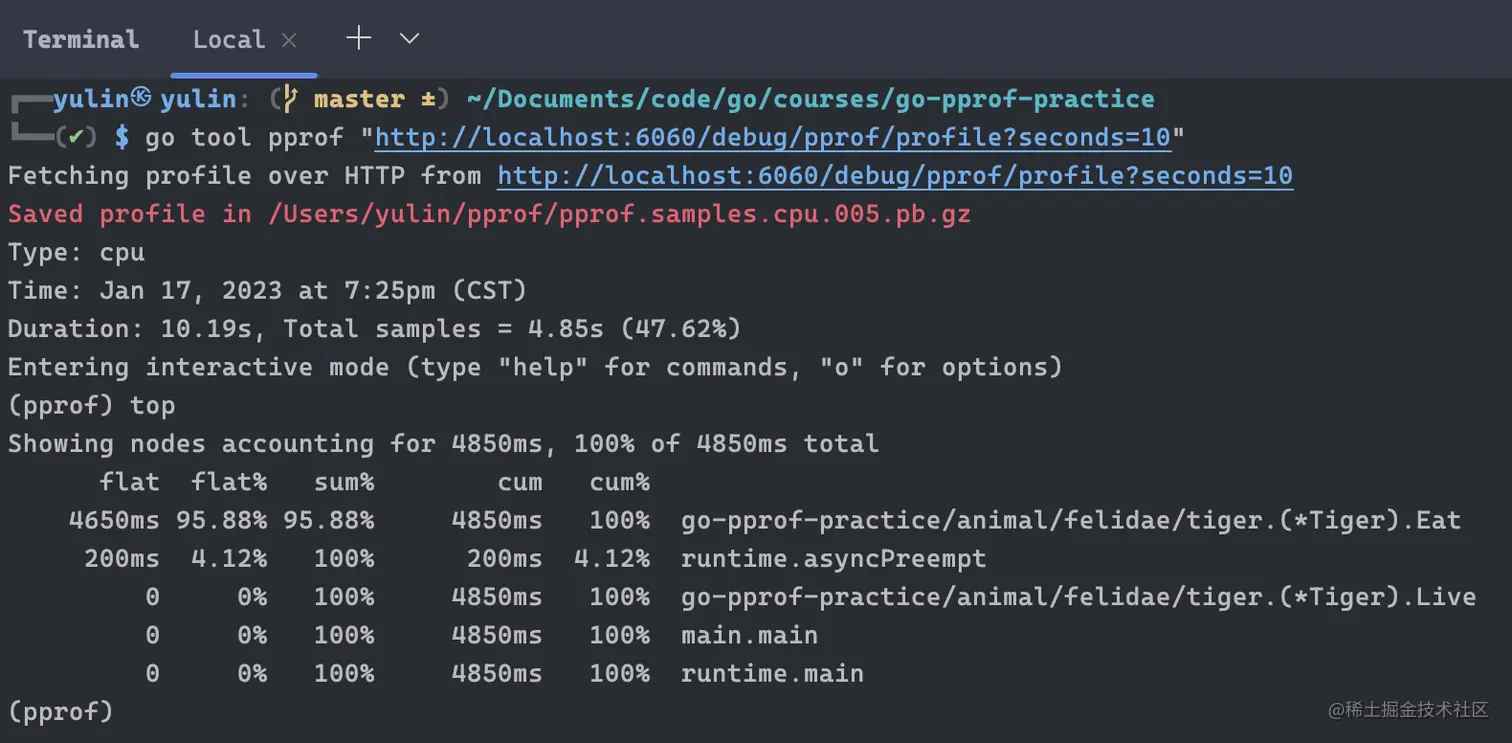This screenshot has width=1512, height=743.
Task: Click the empty (pprof) prompt at the bottom
Action: pos(61,711)
